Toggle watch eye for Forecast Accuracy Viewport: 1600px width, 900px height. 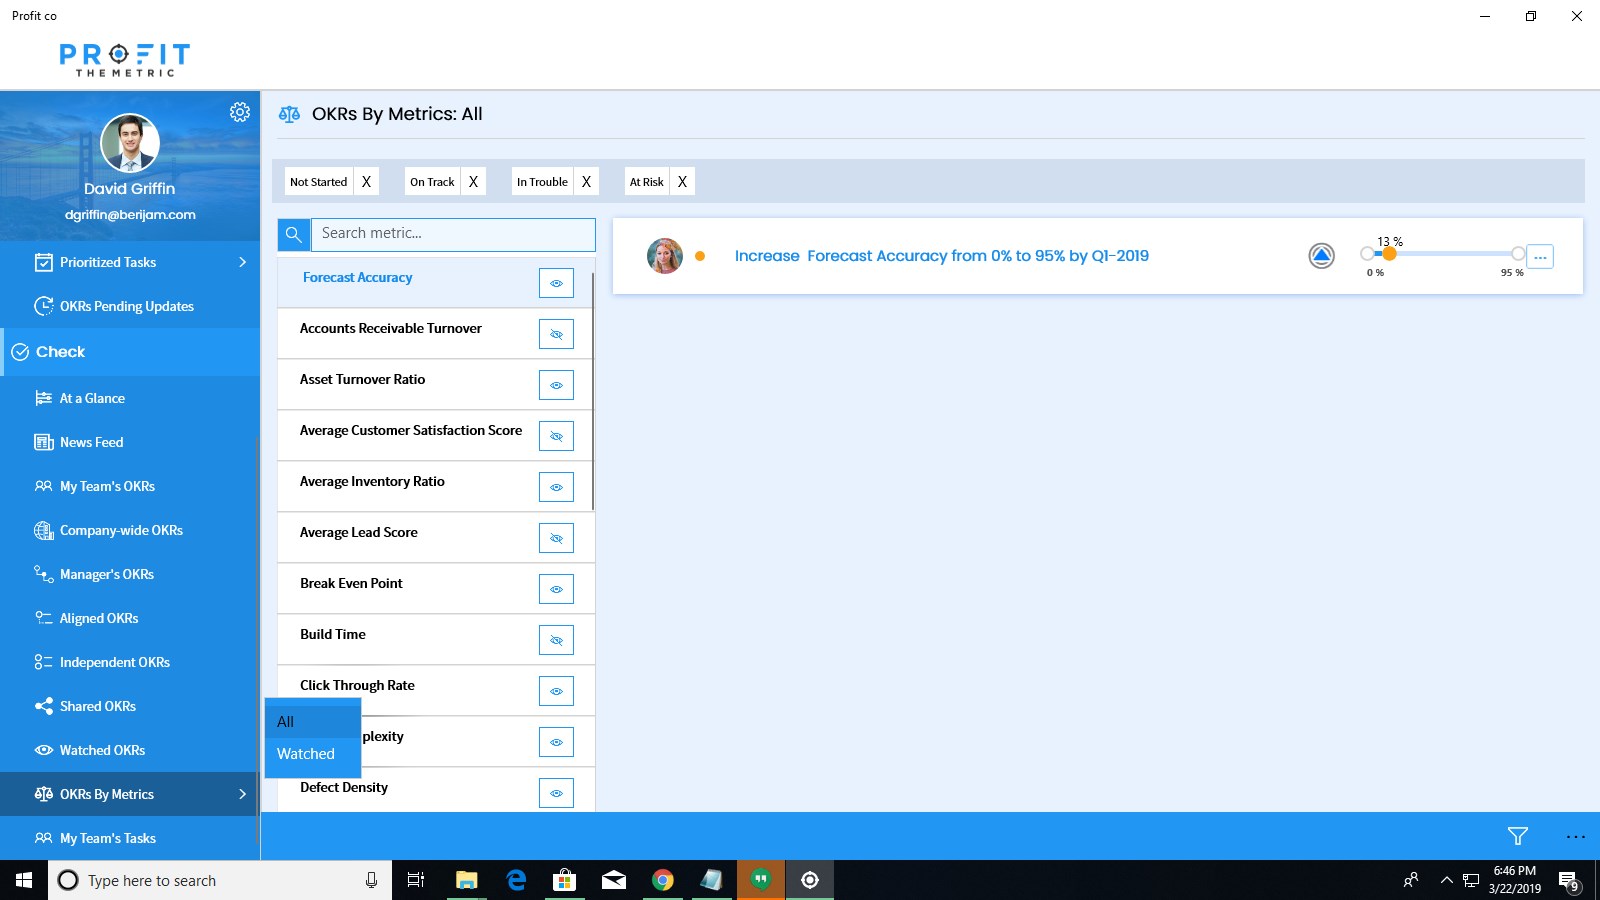[556, 283]
